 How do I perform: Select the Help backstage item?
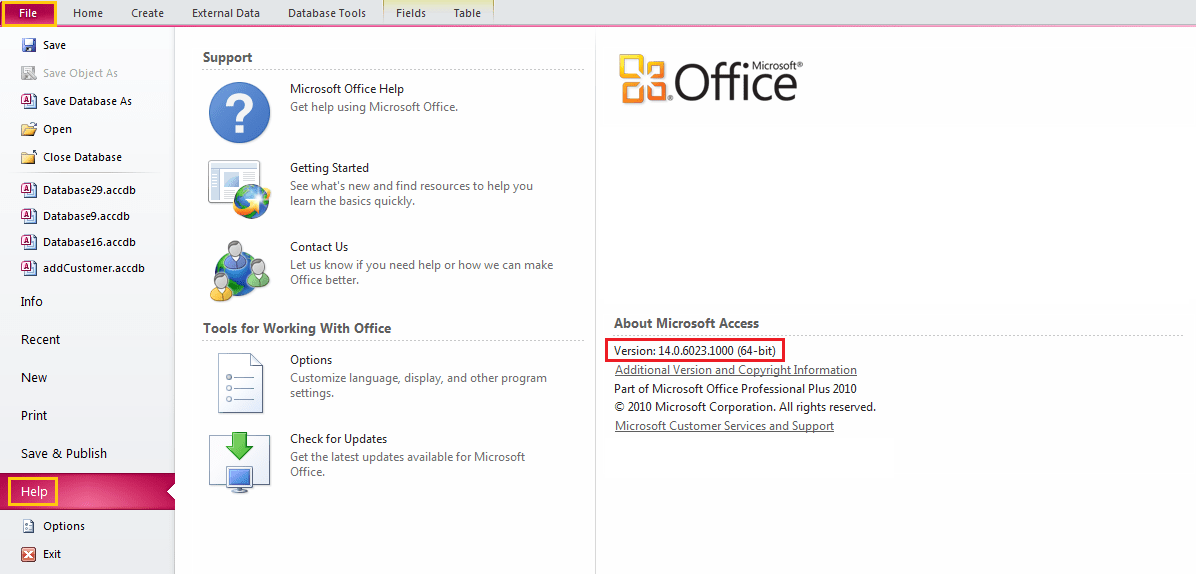click(x=87, y=492)
